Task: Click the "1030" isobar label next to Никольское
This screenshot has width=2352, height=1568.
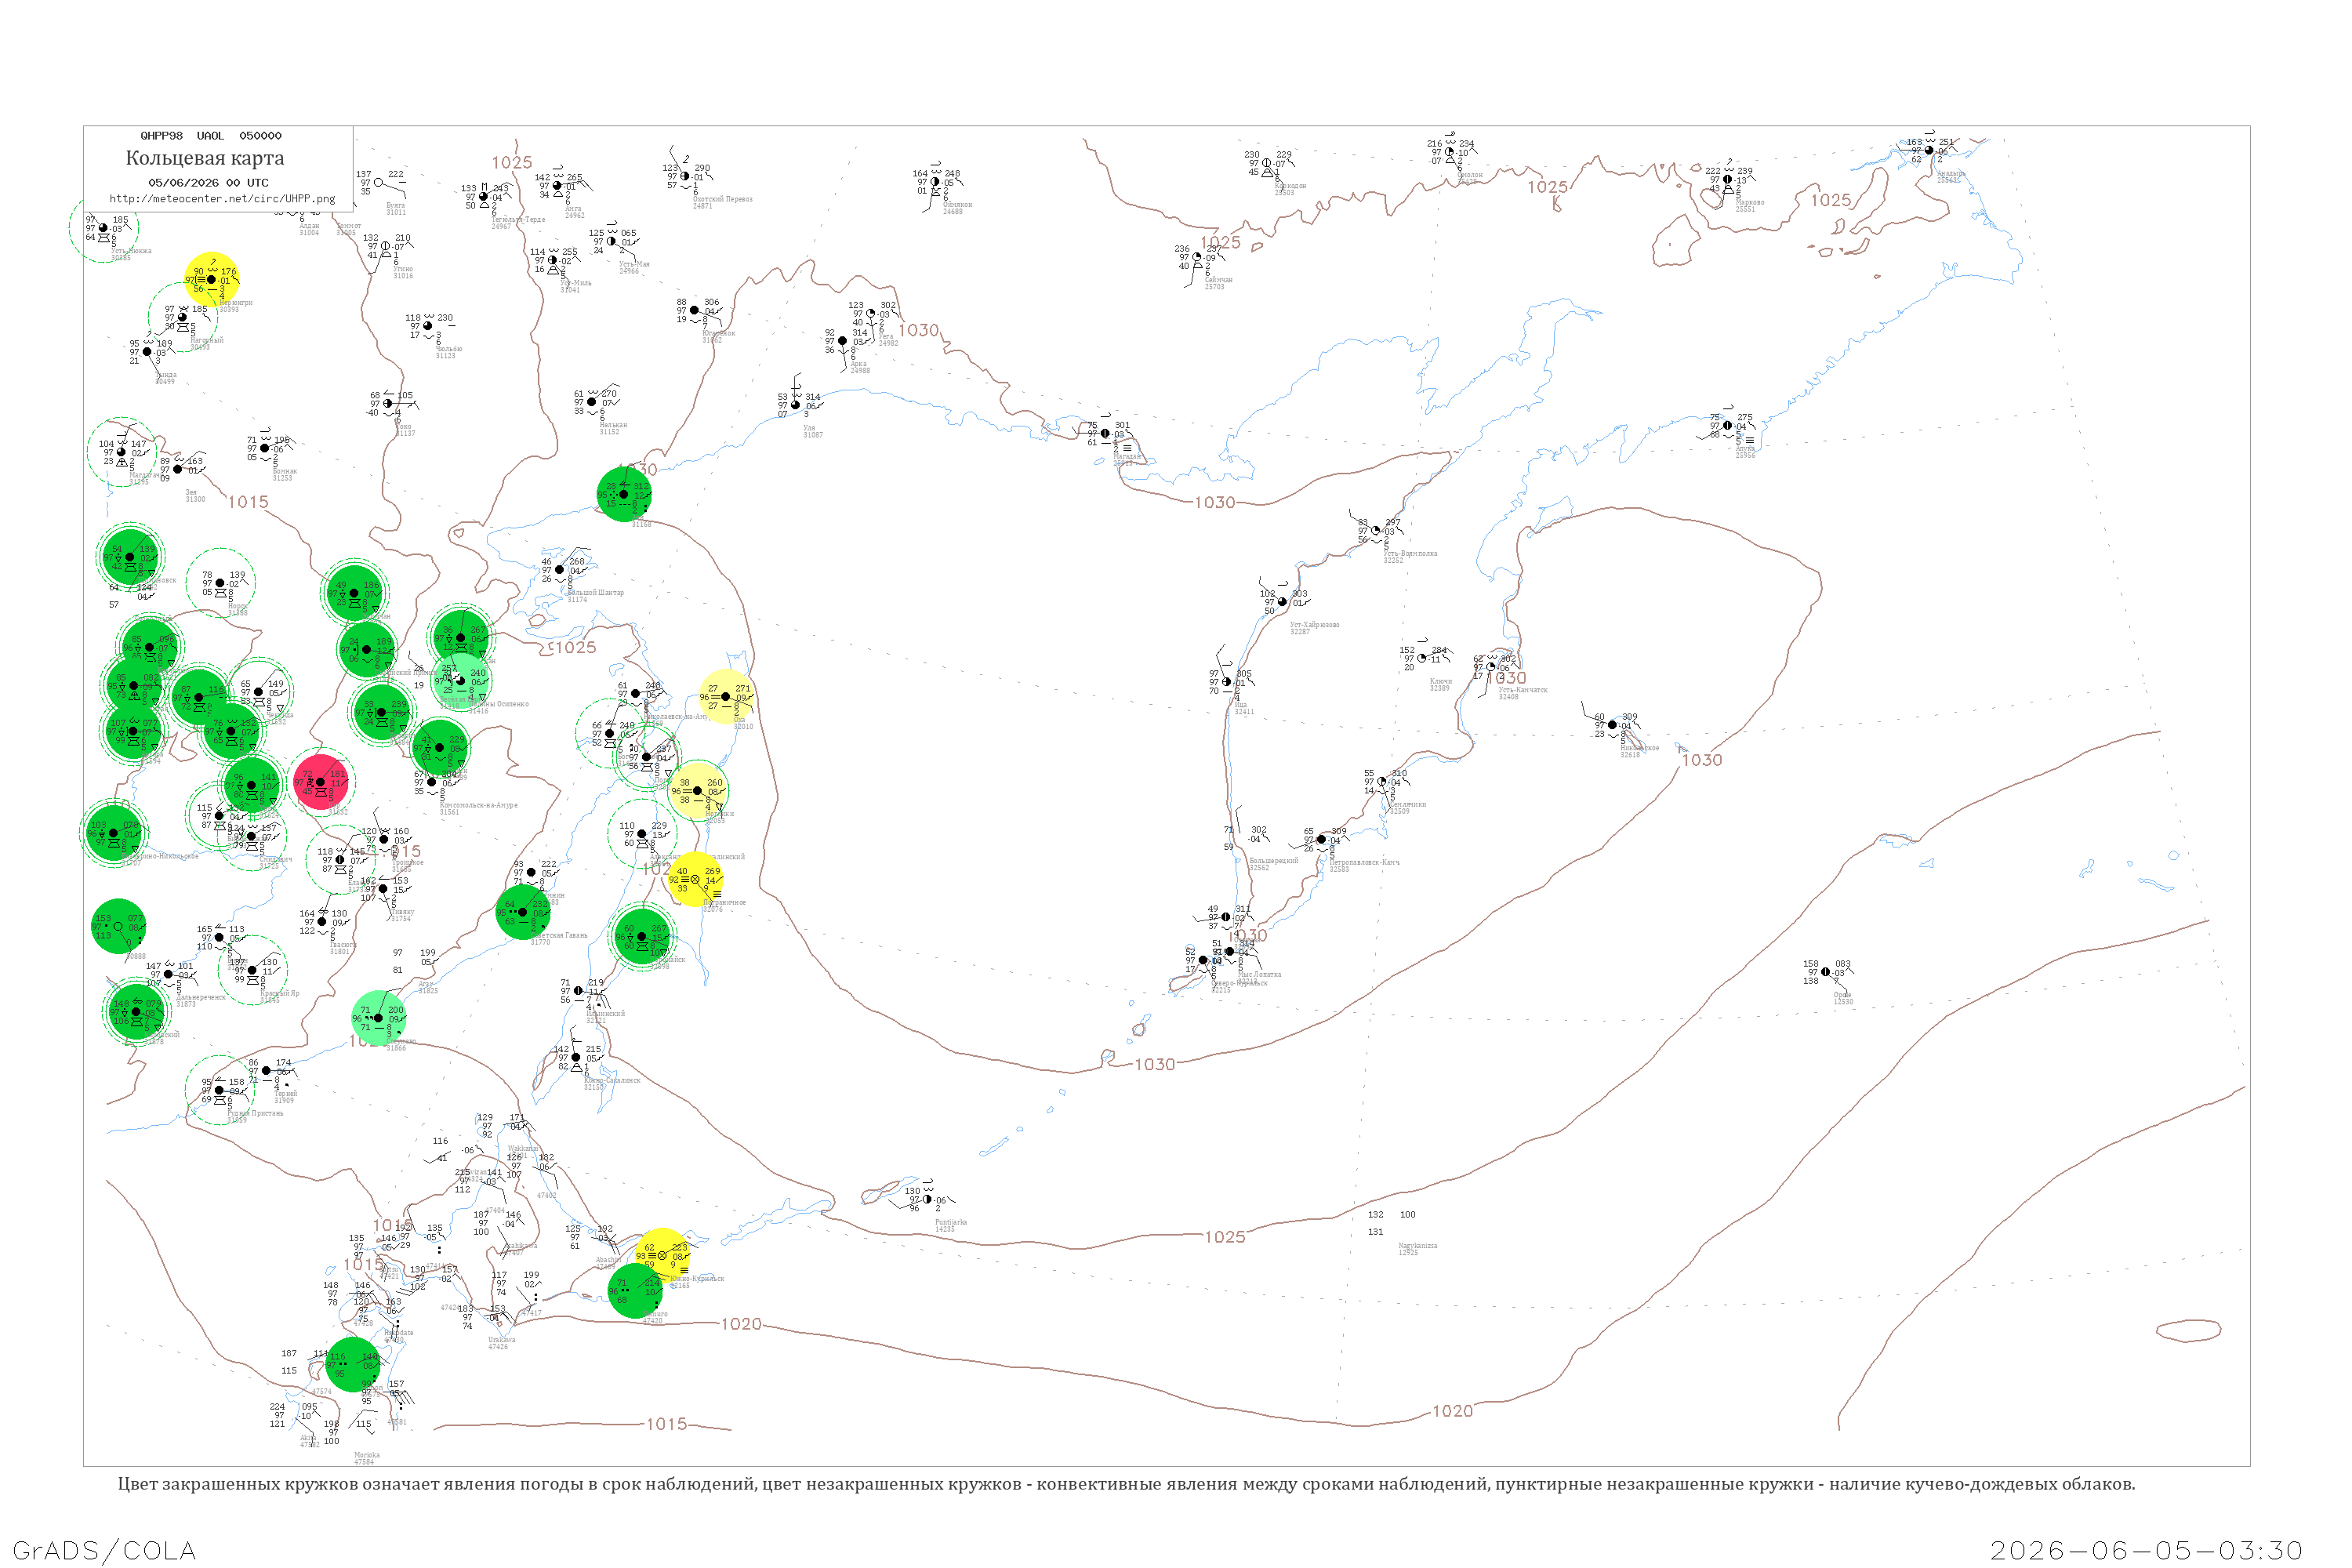Action: [x=1702, y=760]
